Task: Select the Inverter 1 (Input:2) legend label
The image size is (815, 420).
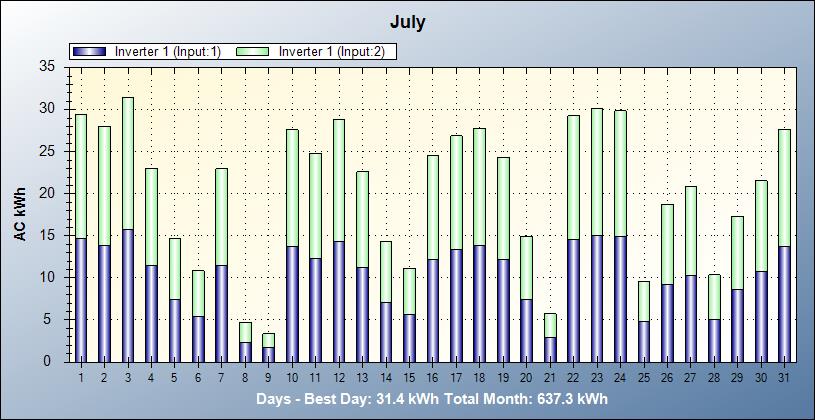Action: pyautogui.click(x=331, y=52)
